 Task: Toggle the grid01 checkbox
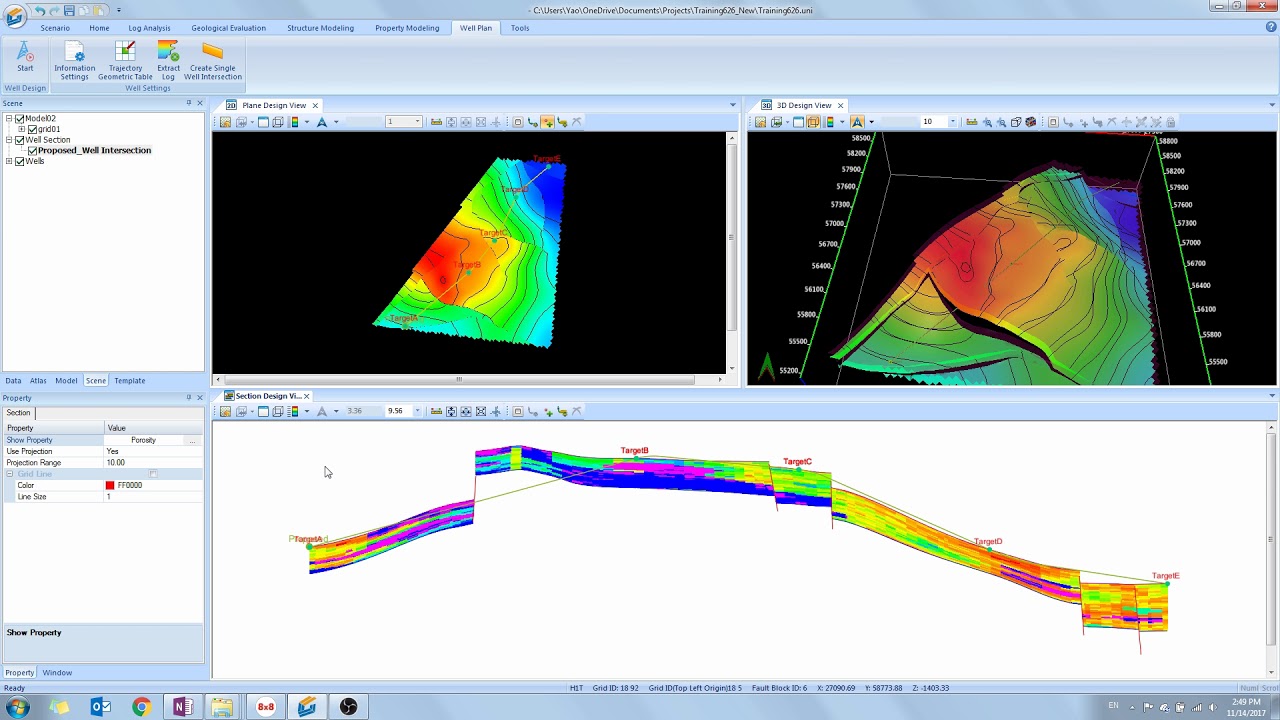tap(33, 129)
